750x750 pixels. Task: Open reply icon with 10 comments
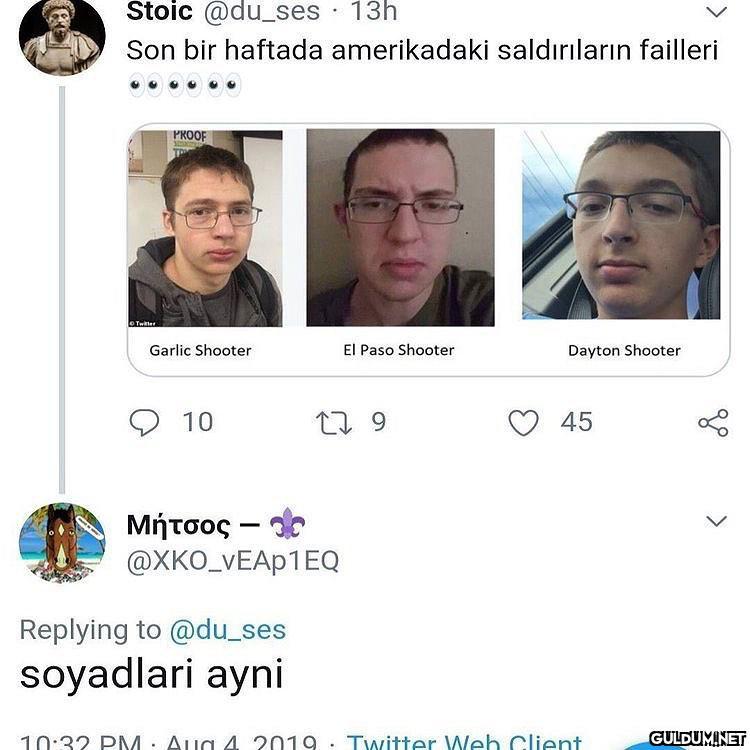144,422
